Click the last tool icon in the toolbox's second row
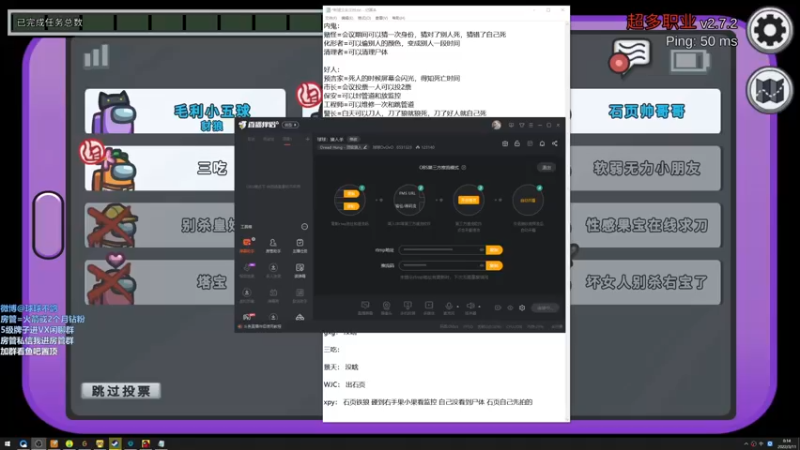This screenshot has width=800, height=450. (x=299, y=269)
